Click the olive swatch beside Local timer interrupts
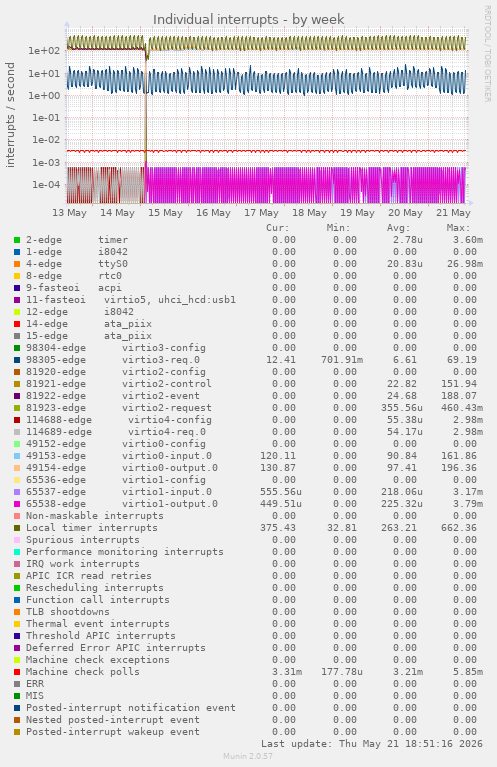 click(x=17, y=528)
